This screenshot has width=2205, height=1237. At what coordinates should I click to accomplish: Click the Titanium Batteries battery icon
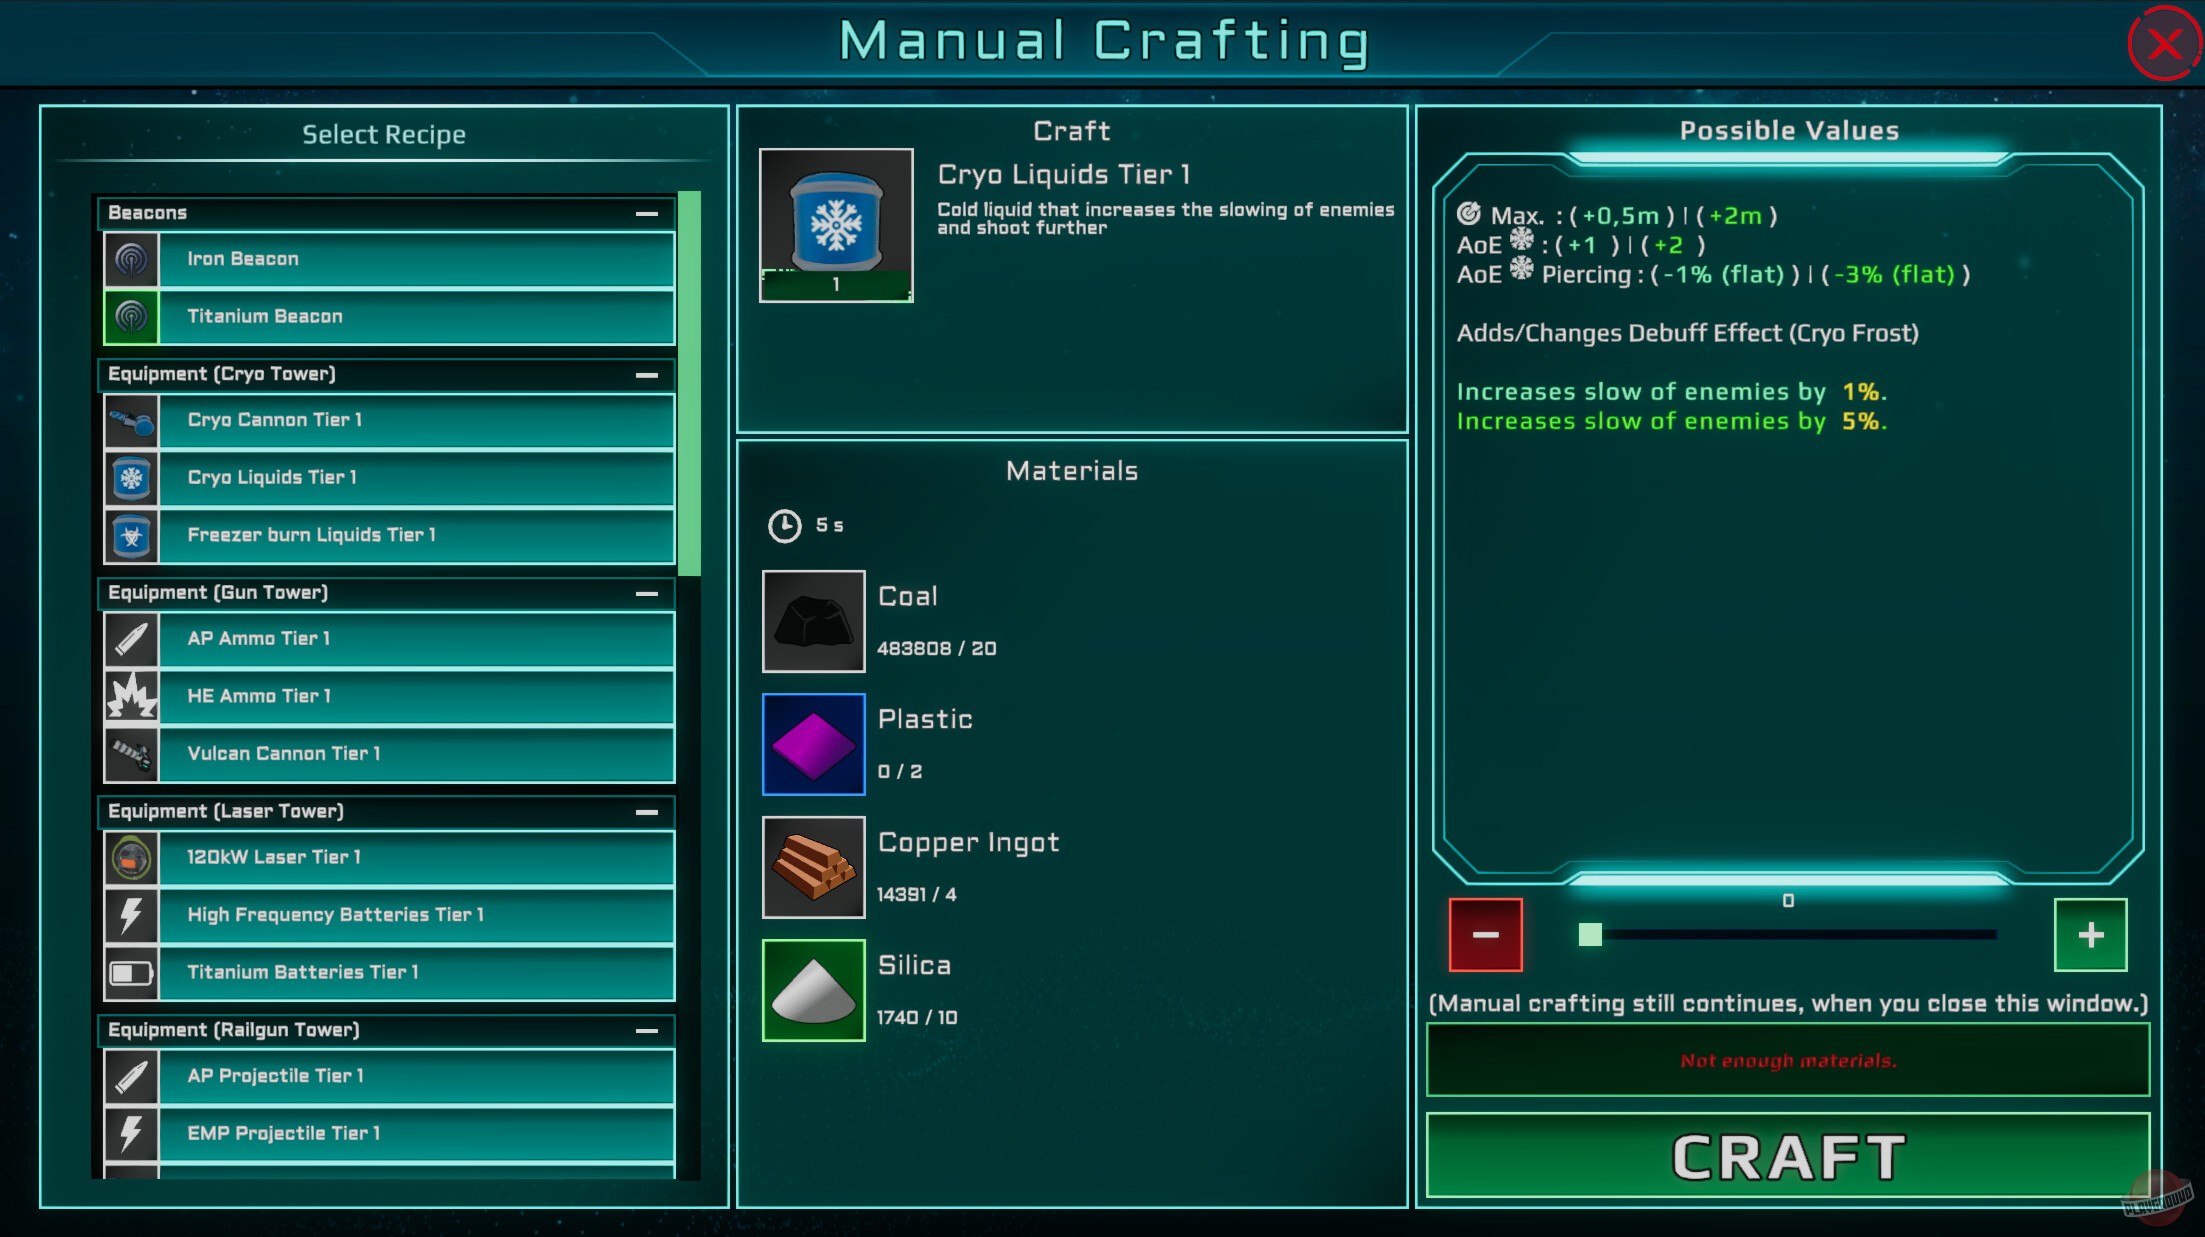133,972
